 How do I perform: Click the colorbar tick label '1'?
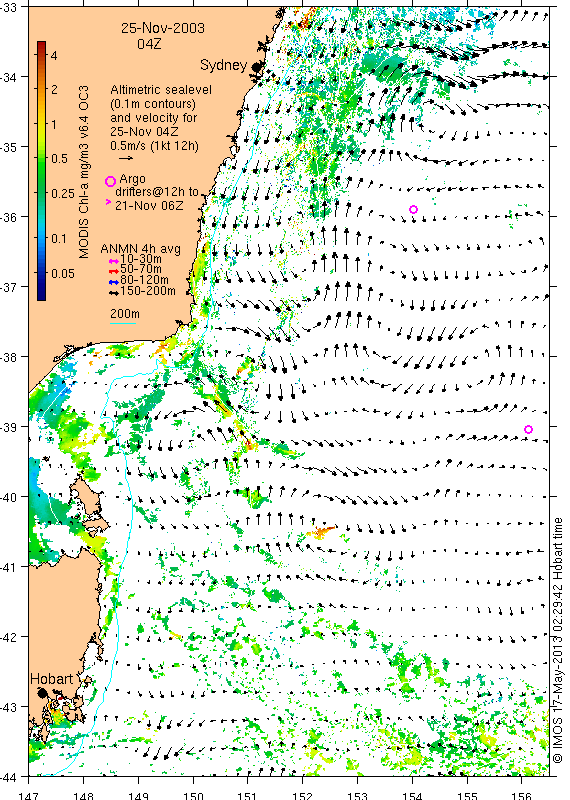[54, 124]
